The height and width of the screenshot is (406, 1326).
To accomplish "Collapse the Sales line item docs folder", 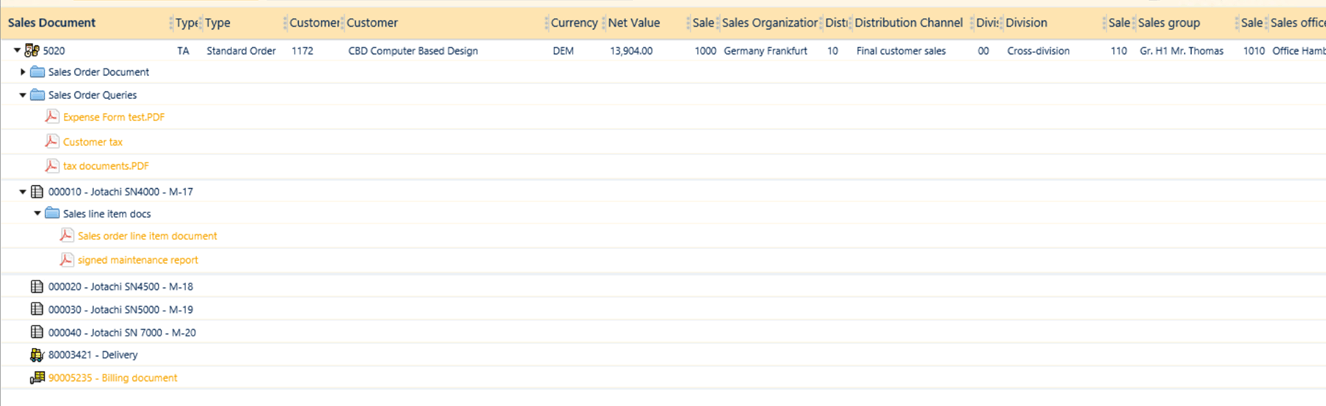I will [38, 213].
